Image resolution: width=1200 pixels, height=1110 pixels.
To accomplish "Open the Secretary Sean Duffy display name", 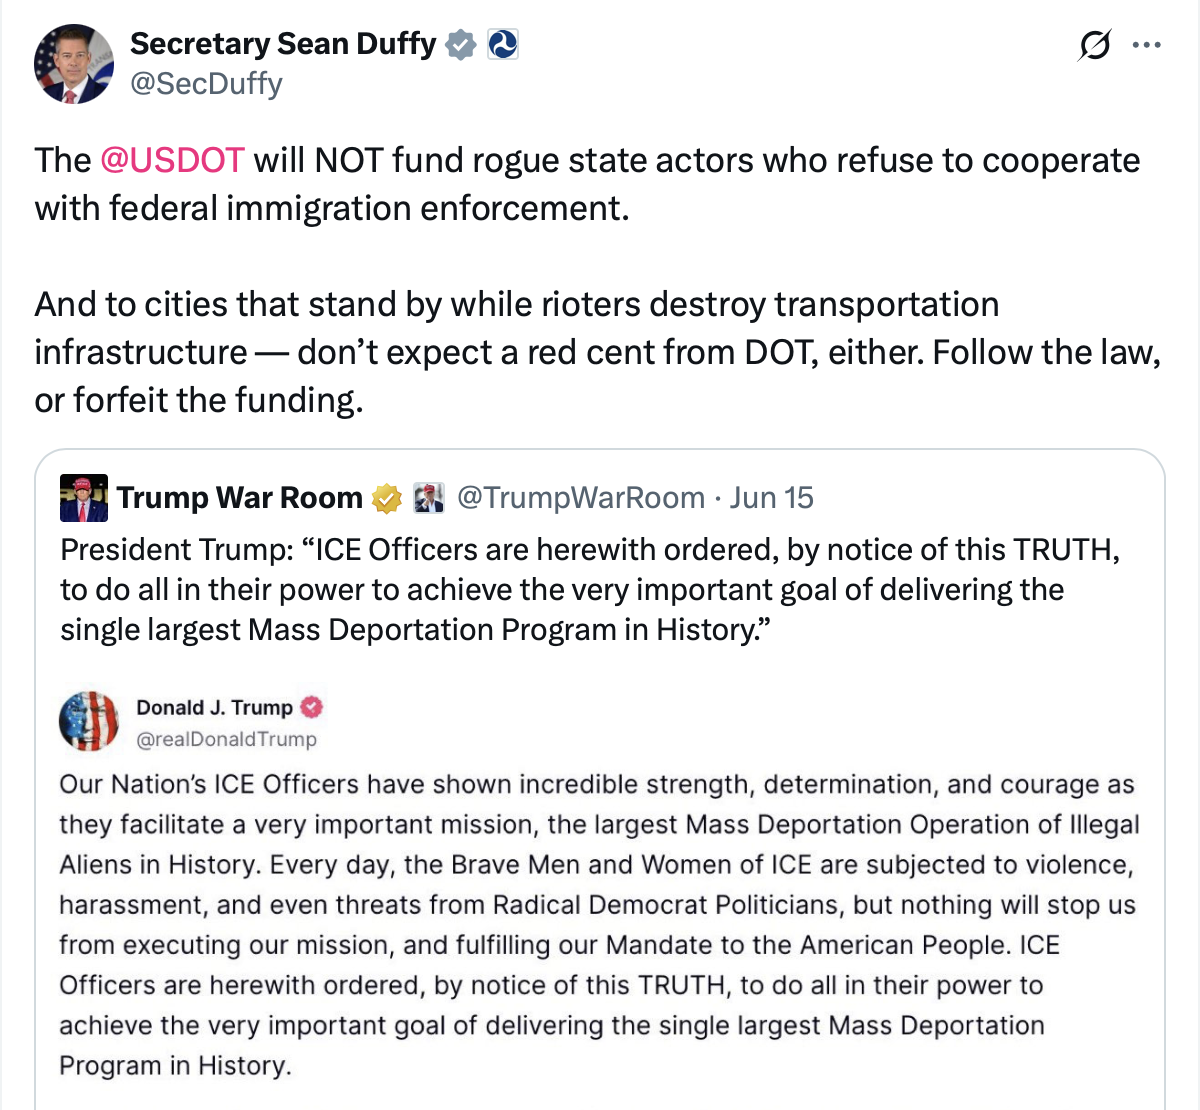I will (x=283, y=45).
